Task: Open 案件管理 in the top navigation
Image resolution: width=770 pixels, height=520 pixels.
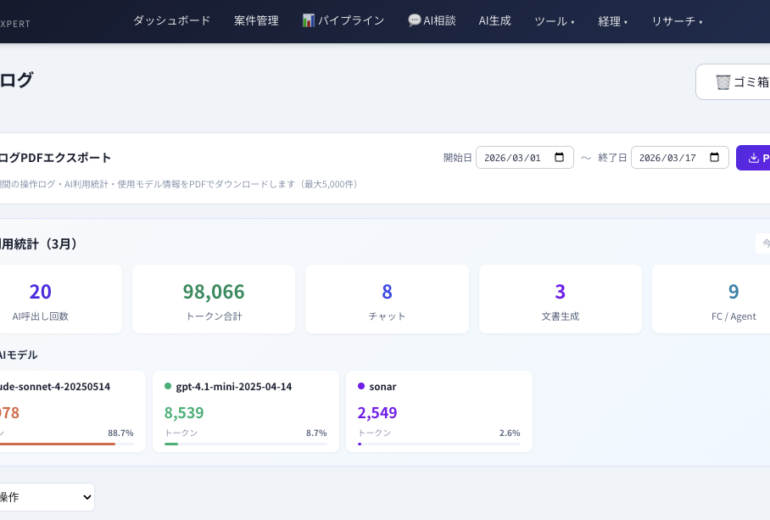Action: (256, 21)
